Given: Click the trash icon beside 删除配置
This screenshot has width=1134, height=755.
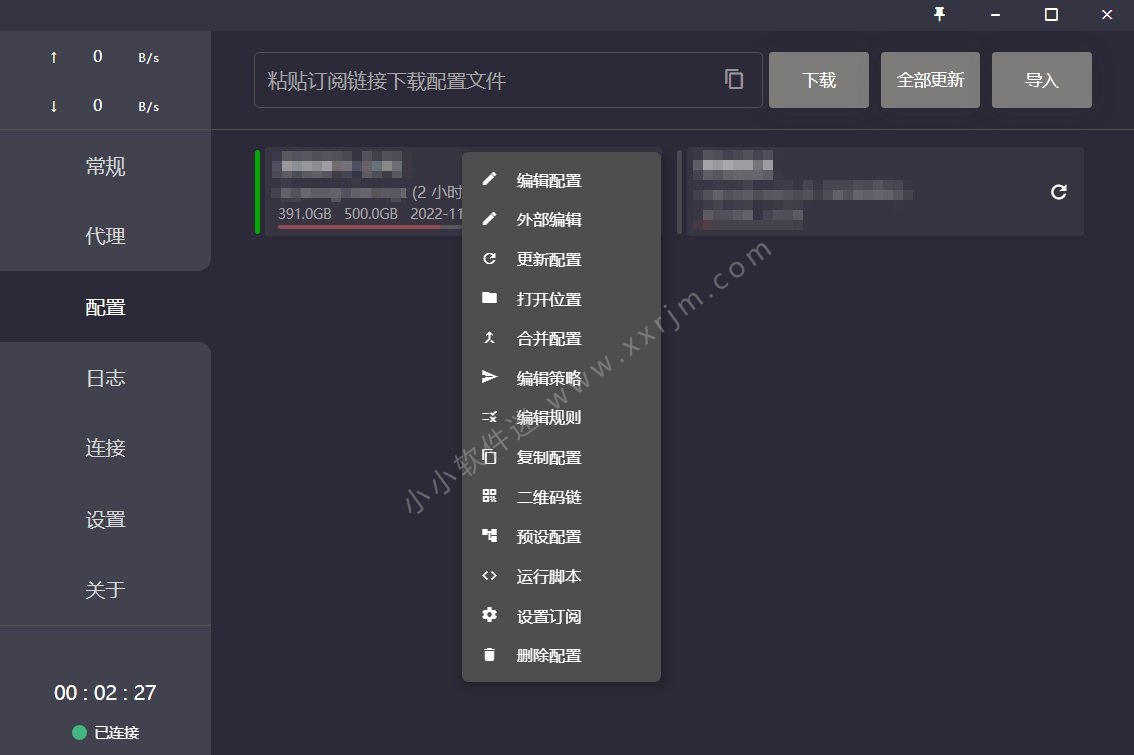Looking at the screenshot, I should (x=490, y=654).
